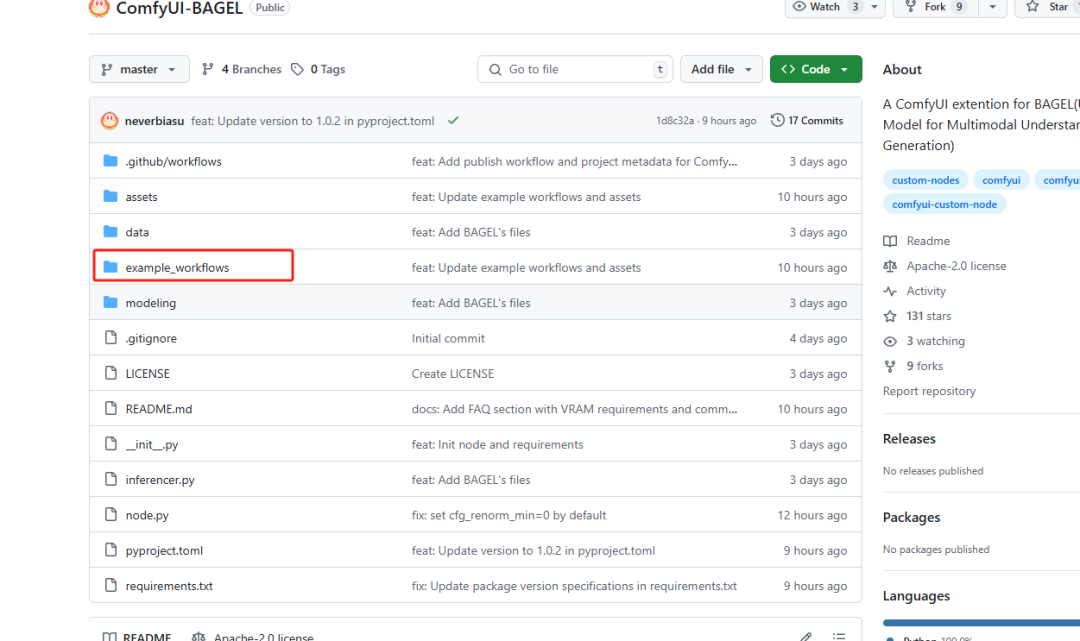Image resolution: width=1080 pixels, height=641 pixels.
Task: Open the 'fix: set cfg_renorm_min=0 by default' commit
Action: pyautogui.click(x=509, y=516)
